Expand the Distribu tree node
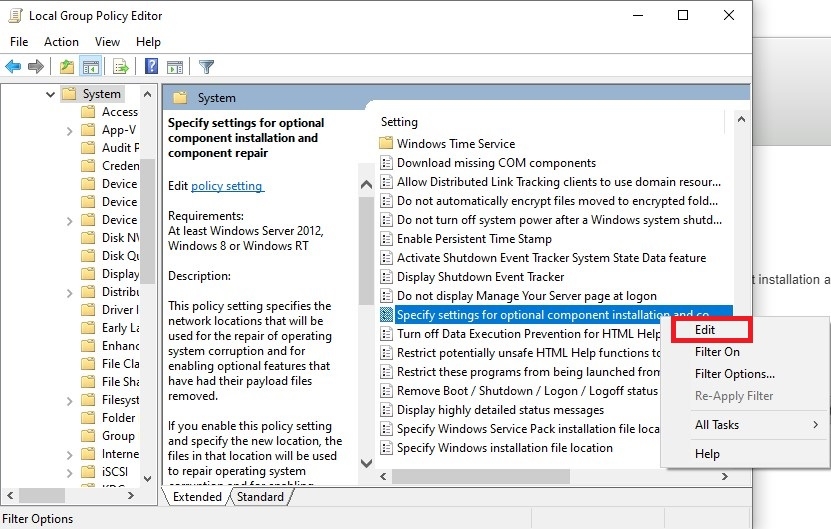The image size is (831, 529). click(x=69, y=293)
